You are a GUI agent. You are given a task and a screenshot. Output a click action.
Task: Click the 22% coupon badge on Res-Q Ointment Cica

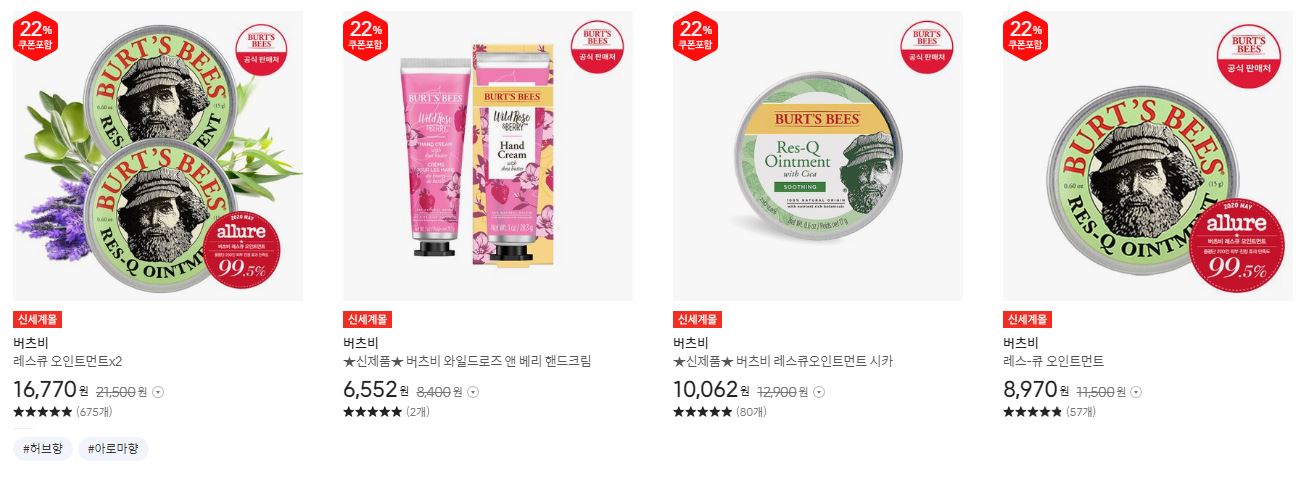tap(695, 33)
